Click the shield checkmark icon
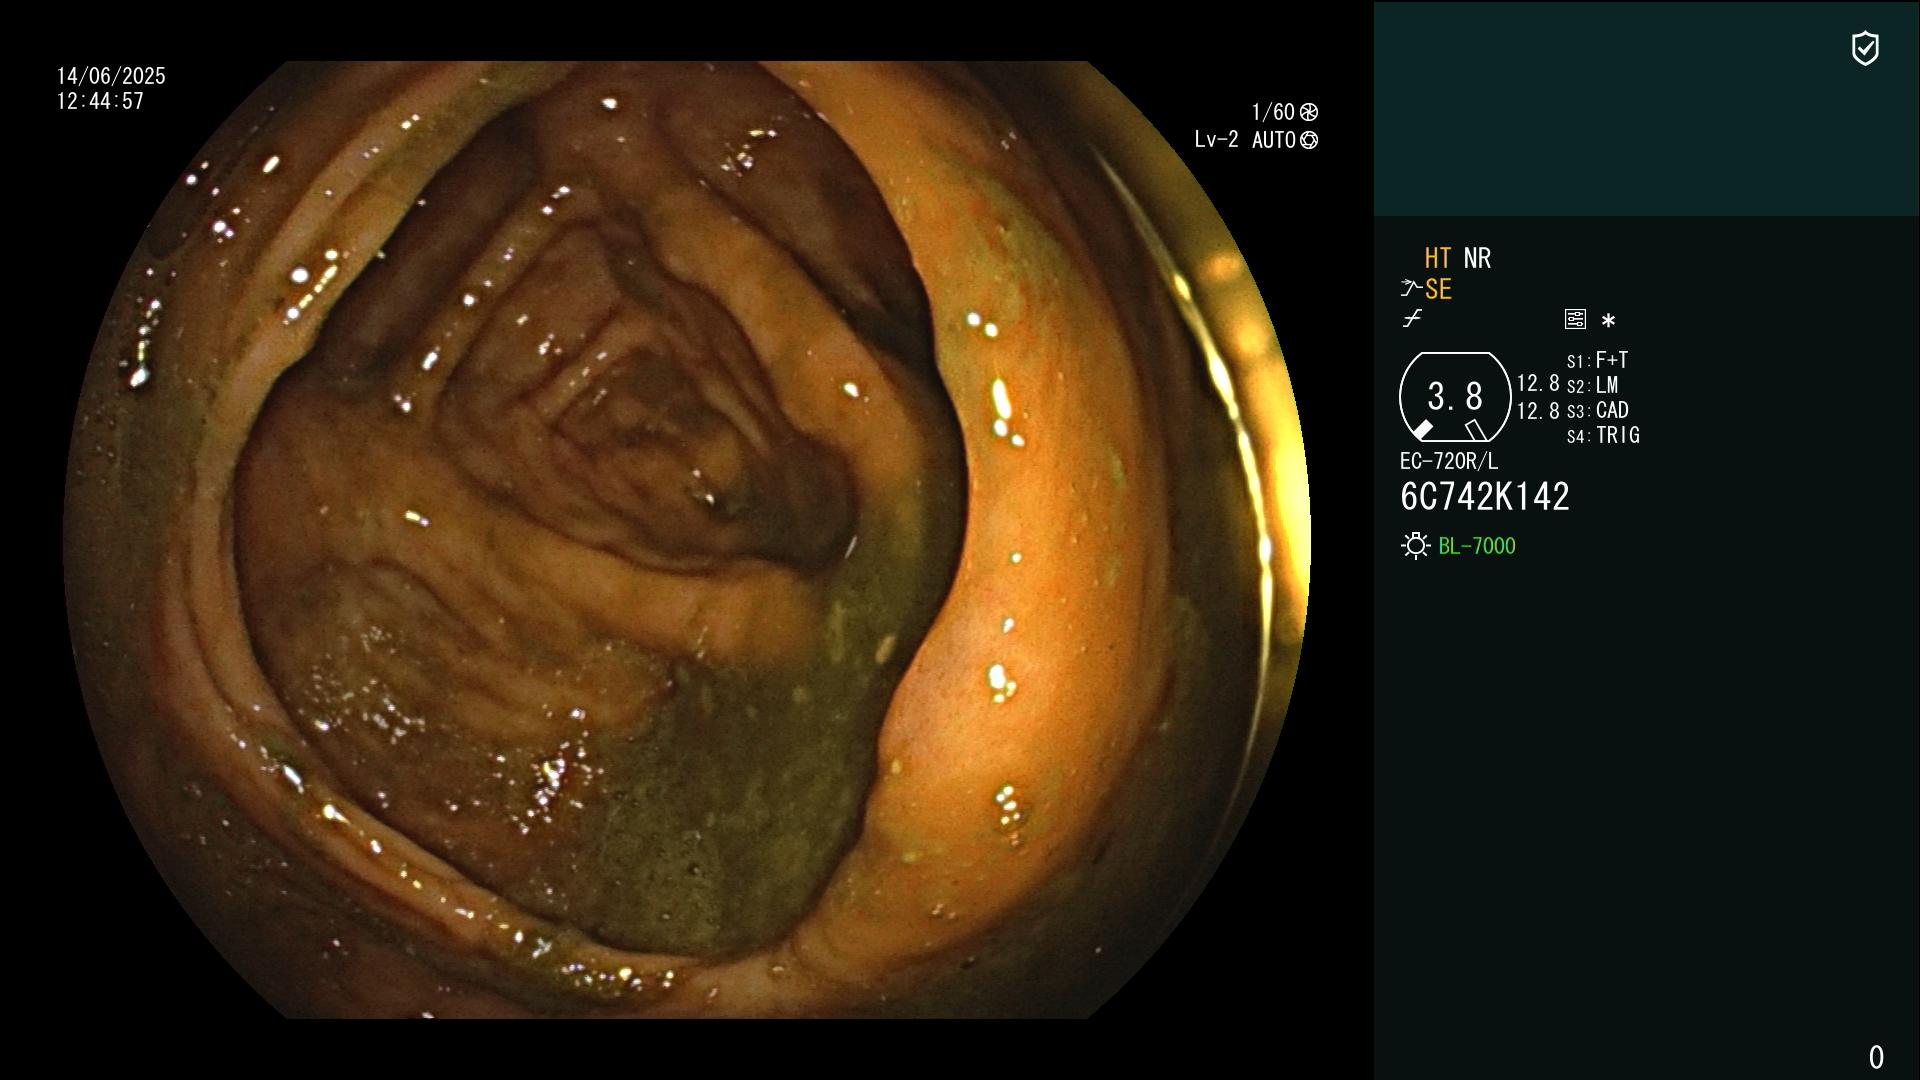Viewport: 1920px width, 1080px height. point(1865,48)
